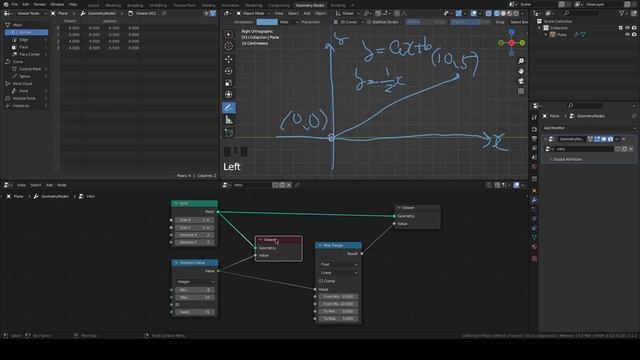Click the Outliner filter funnel icon
The height and width of the screenshot is (360, 640).
click(622, 13)
